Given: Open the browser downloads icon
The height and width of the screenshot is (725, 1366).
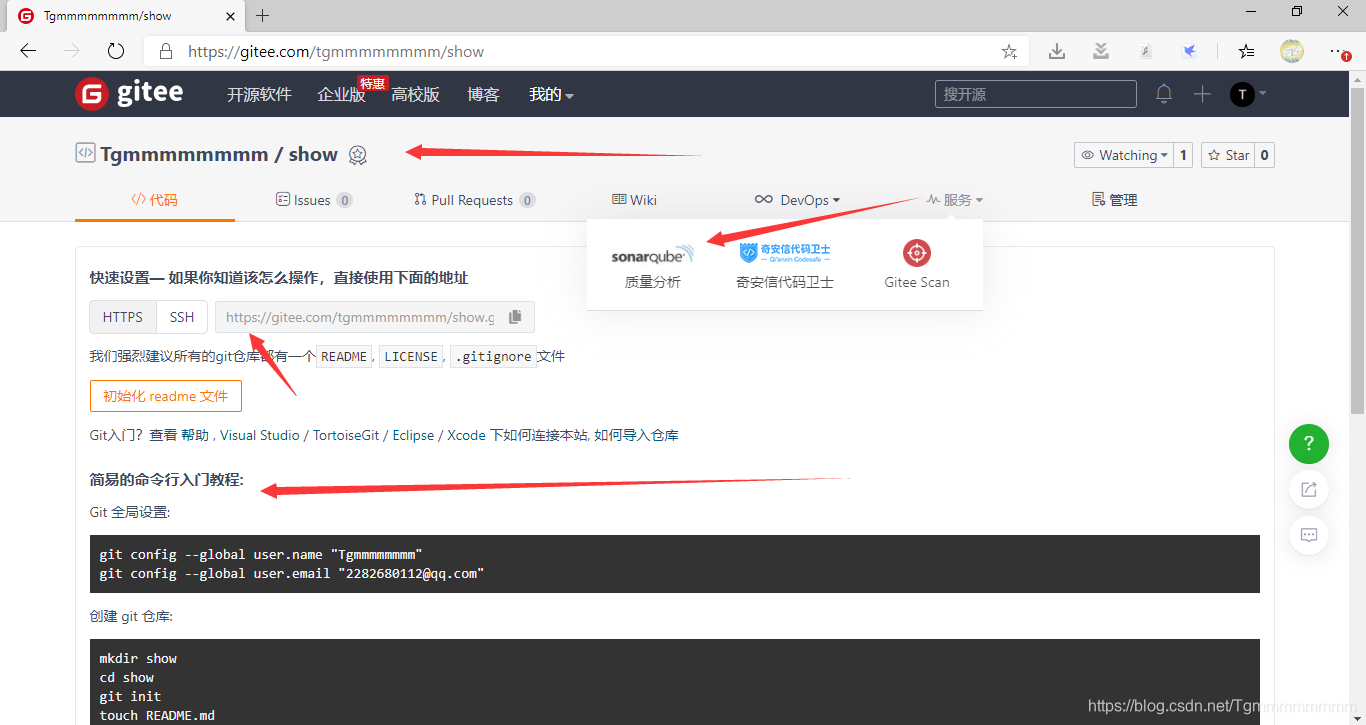Looking at the screenshot, I should pyautogui.click(x=1057, y=51).
